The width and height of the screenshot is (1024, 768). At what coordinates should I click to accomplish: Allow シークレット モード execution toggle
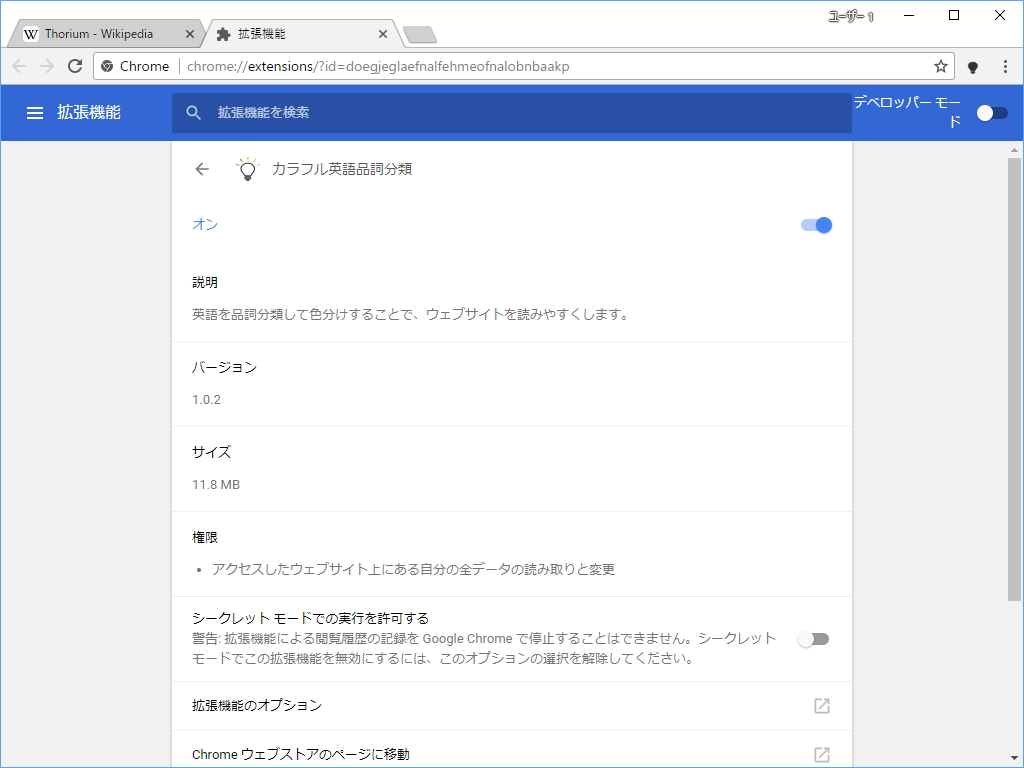(x=813, y=638)
